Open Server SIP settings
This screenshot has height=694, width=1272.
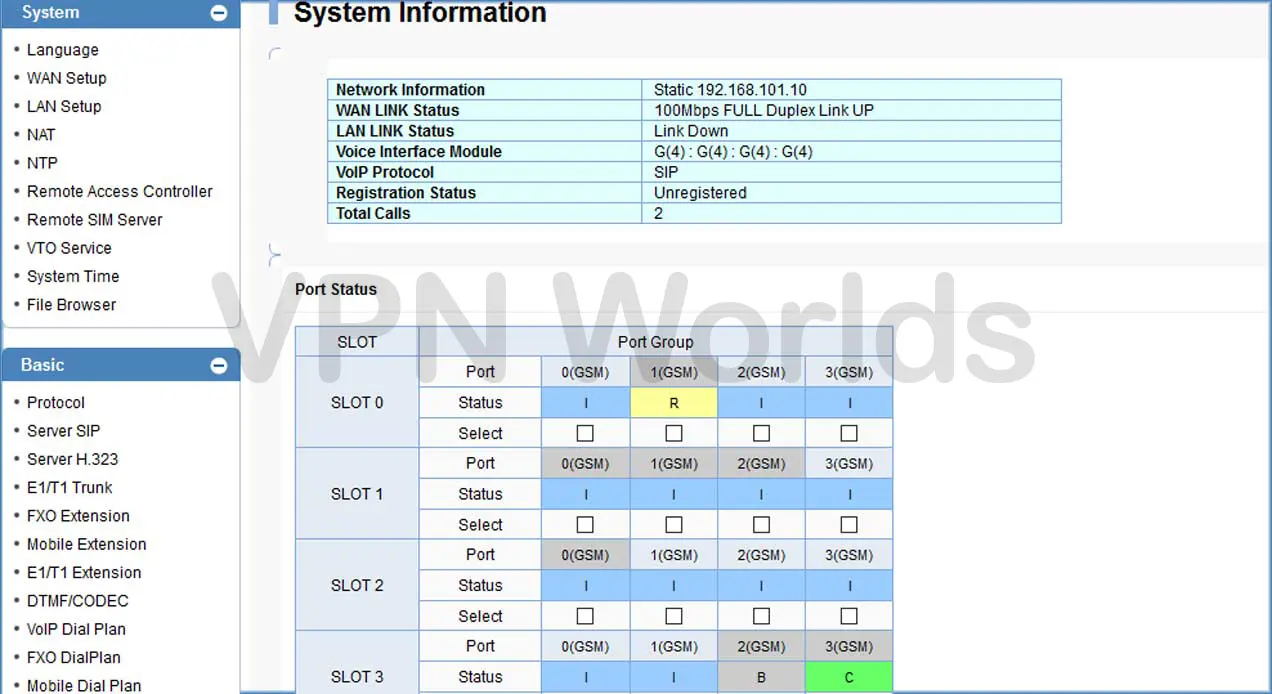(x=63, y=430)
